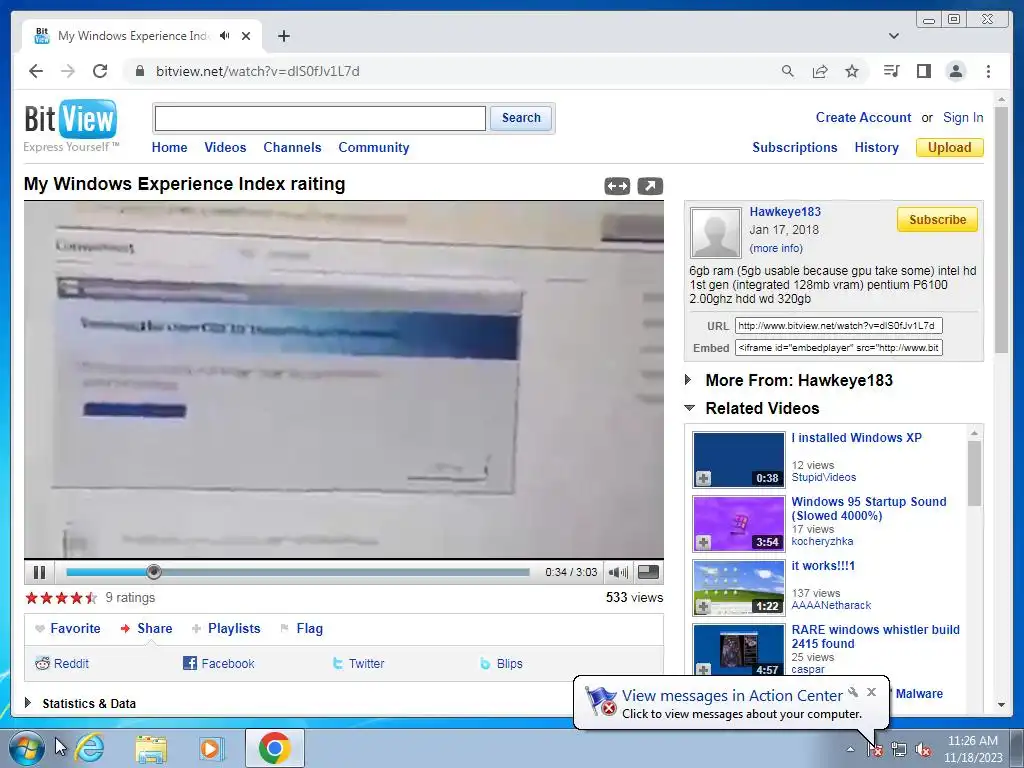The image size is (1024, 768).
Task: Select the Embed code text field
Action: coord(839,347)
